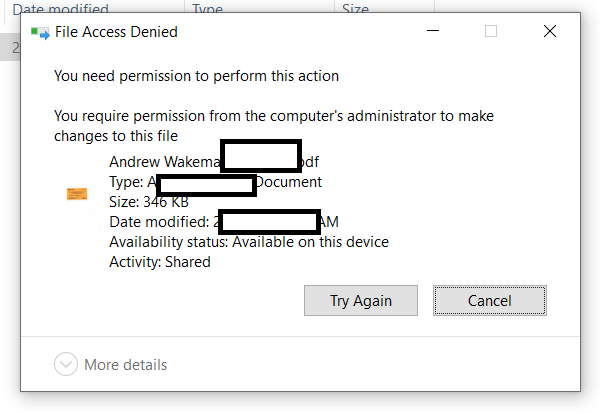This screenshot has height=417, width=603.
Task: Click the 'Size: 346 KB' line
Action: point(149,202)
